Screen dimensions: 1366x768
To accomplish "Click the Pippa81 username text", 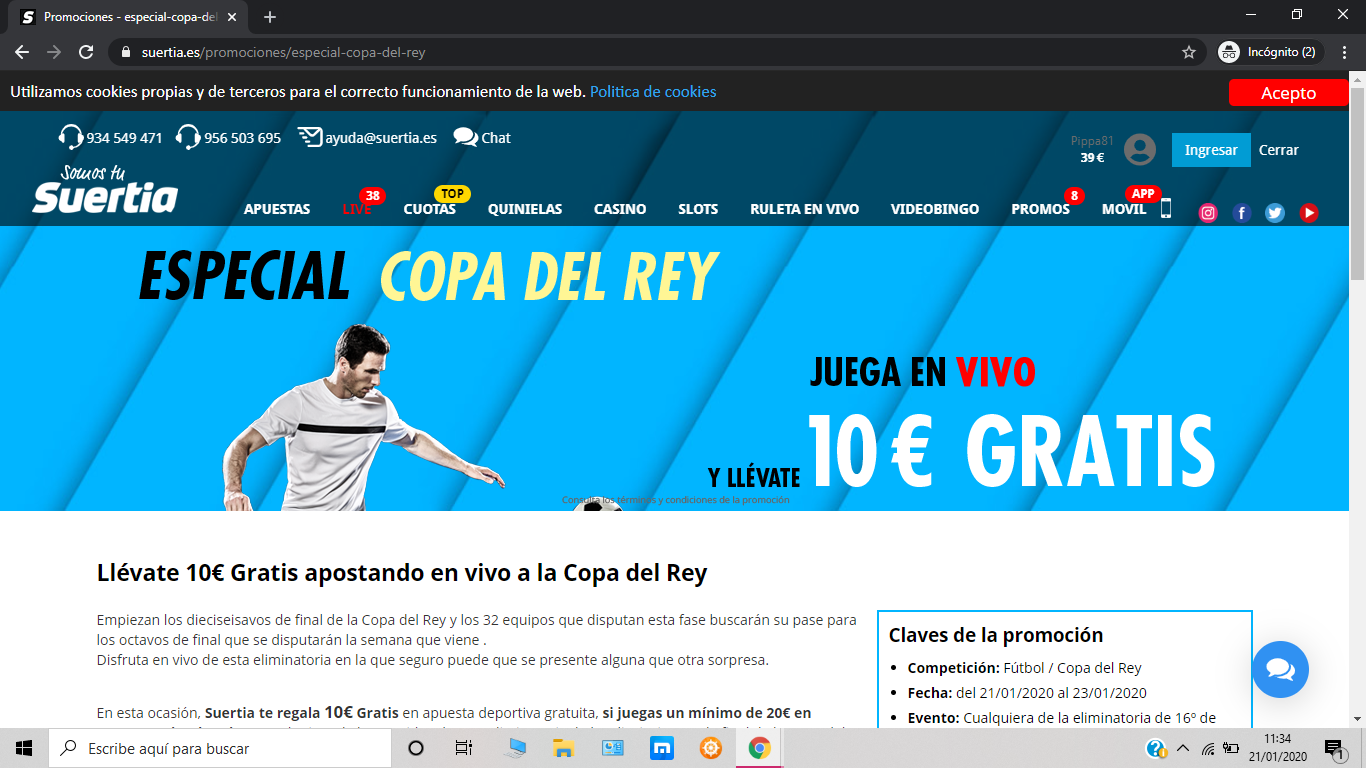I will click(x=1092, y=141).
